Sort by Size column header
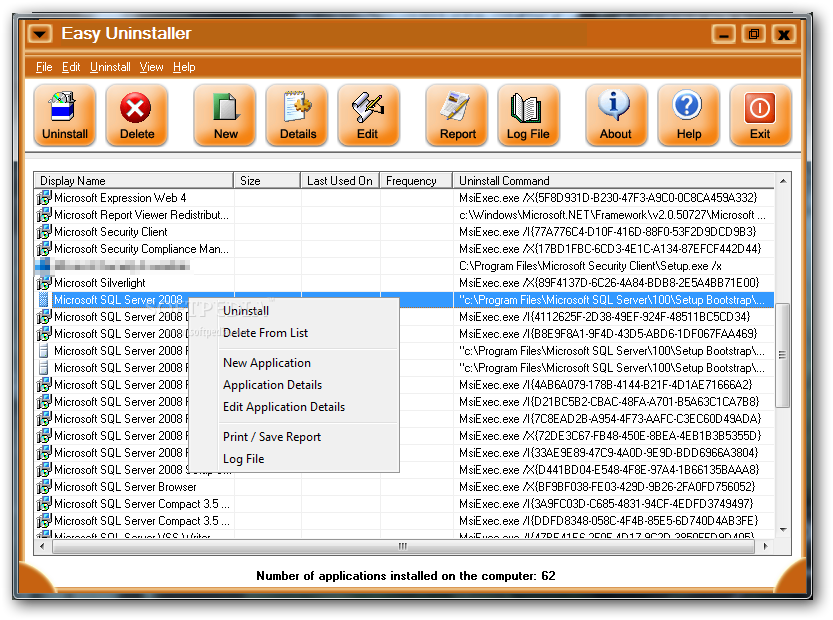833x620 pixels. coord(267,181)
